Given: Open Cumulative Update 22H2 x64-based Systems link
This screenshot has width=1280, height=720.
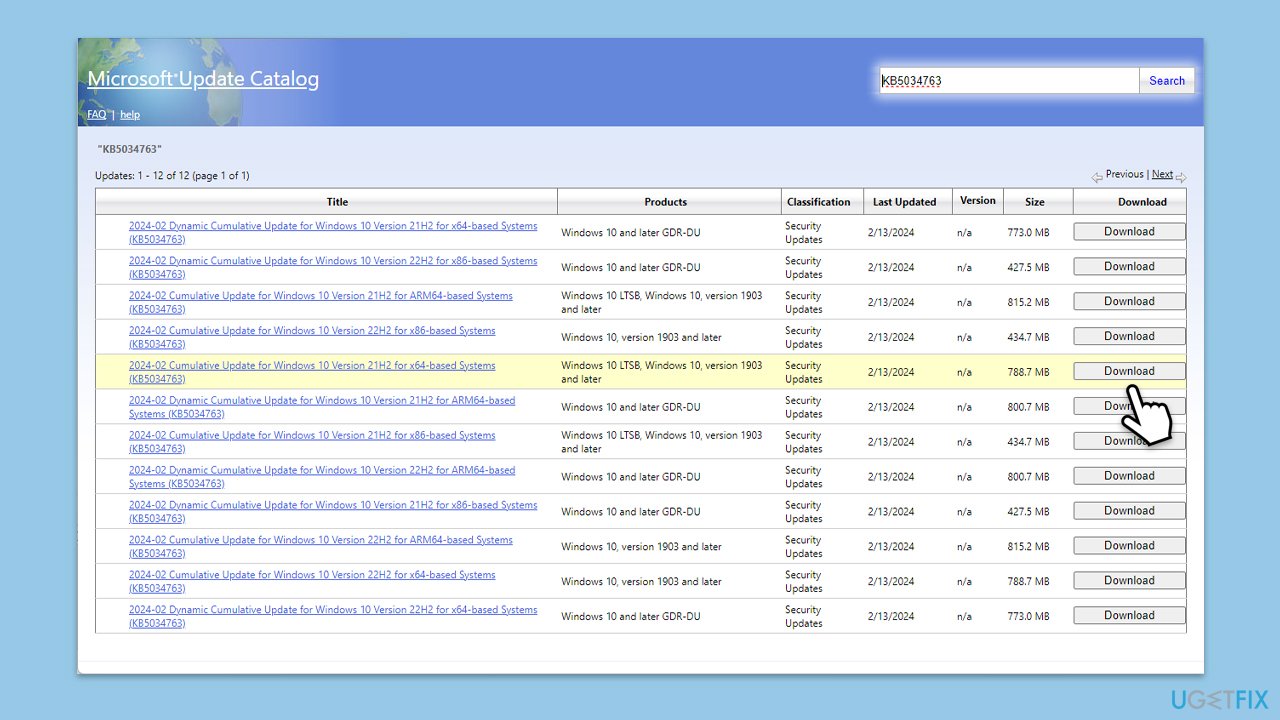Looking at the screenshot, I should click(312, 582).
